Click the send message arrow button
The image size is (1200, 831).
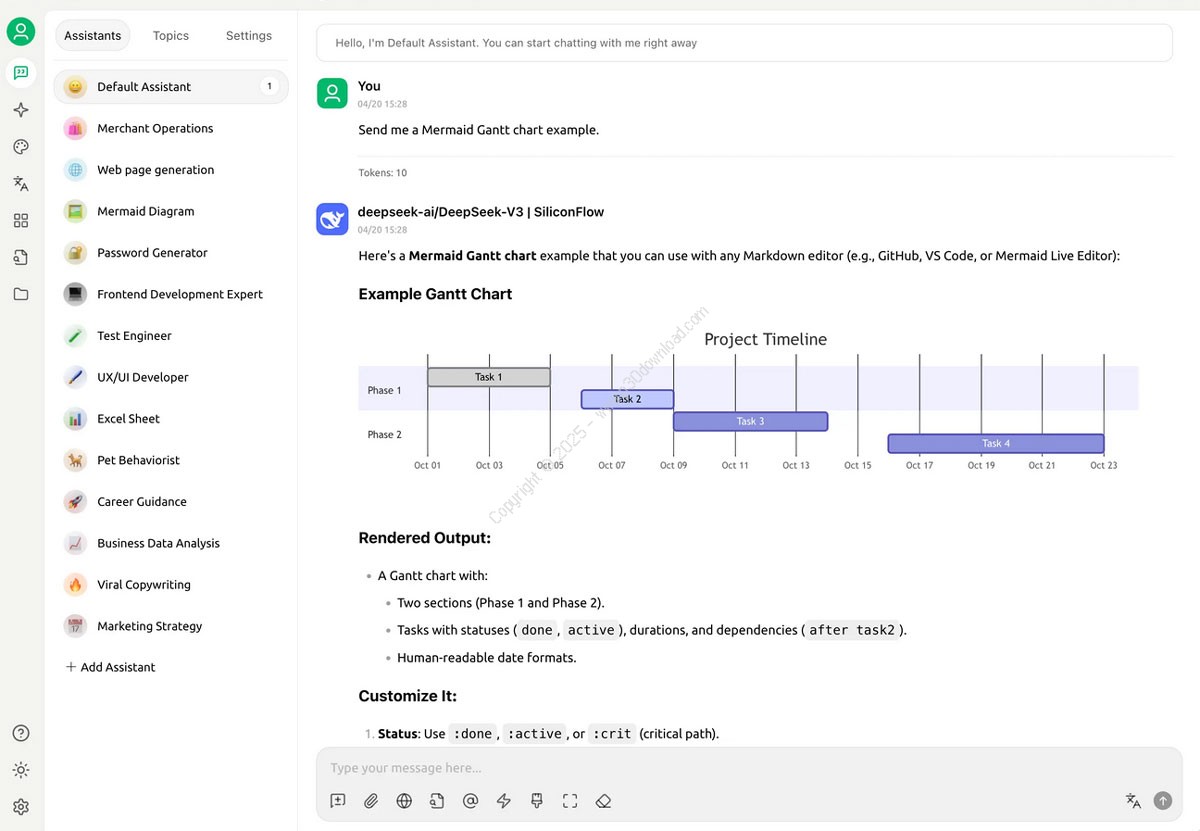[x=1162, y=801]
